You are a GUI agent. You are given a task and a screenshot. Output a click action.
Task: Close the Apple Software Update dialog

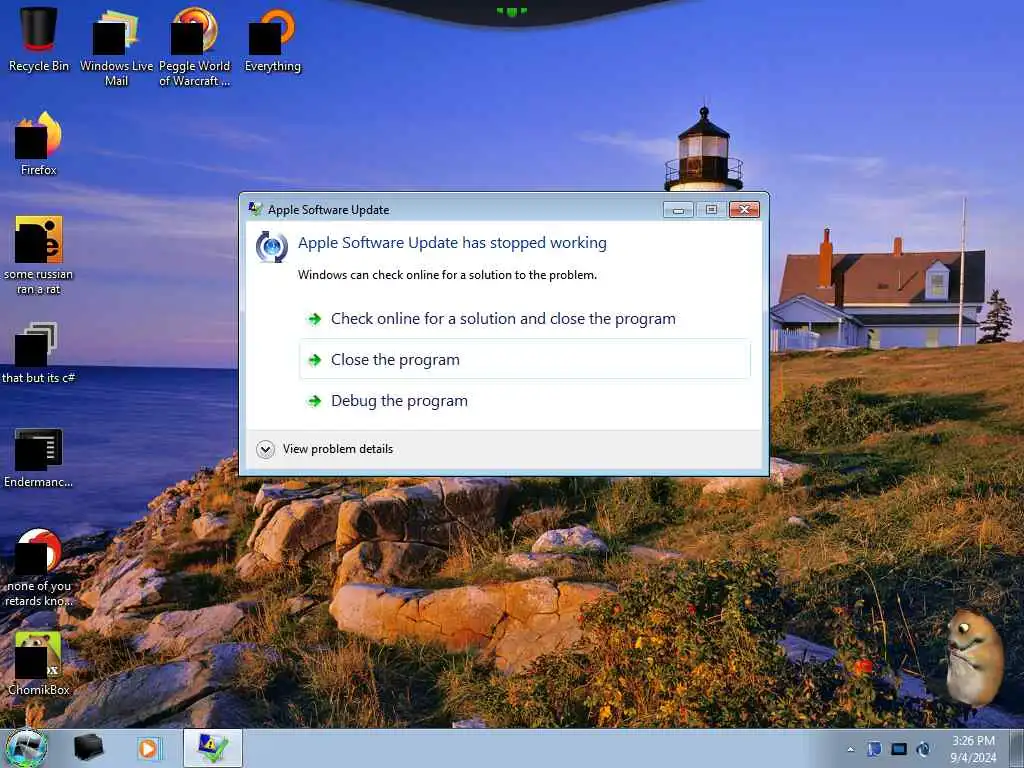pyautogui.click(x=744, y=209)
